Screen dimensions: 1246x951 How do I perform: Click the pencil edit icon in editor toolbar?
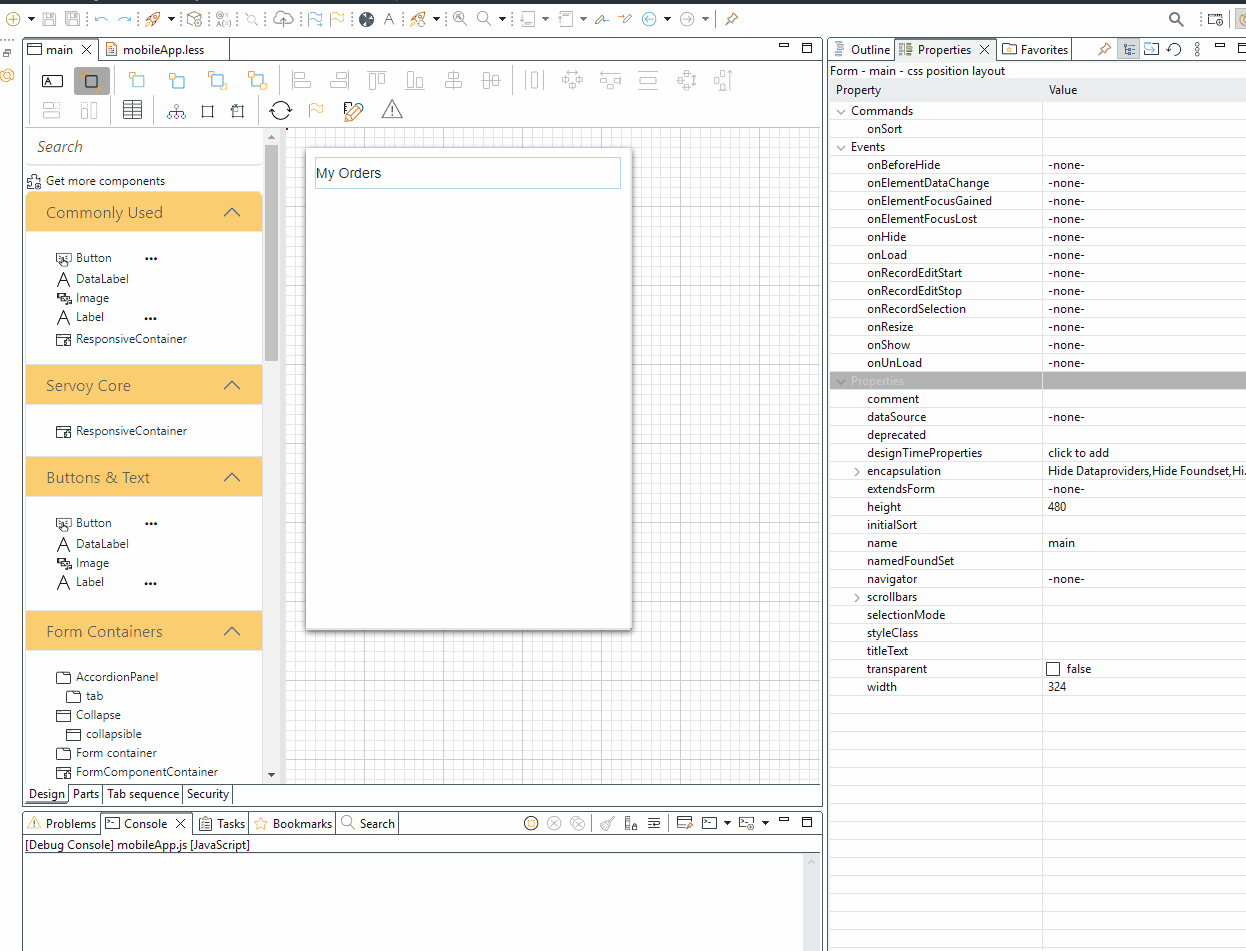(x=352, y=110)
